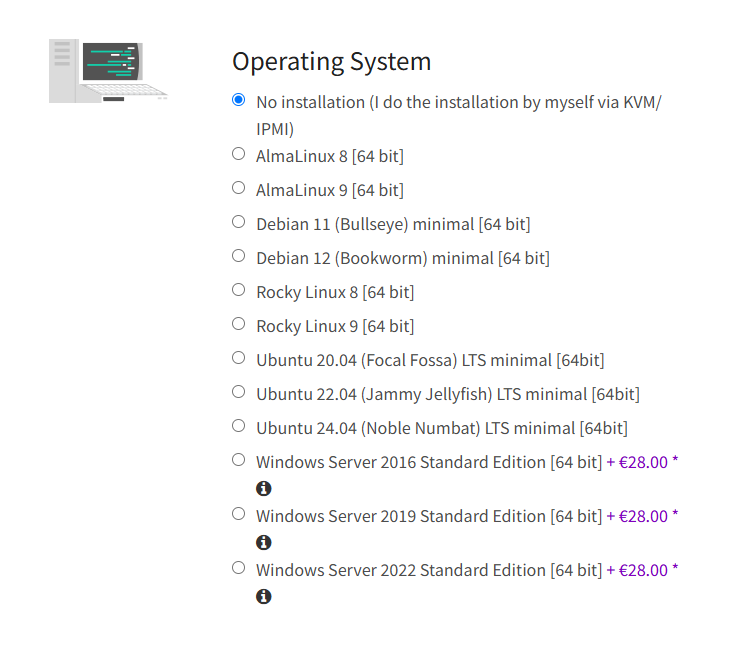Click the AlmaLinux 9 [64 bit] label text
Screen dimensions: 742x654
coord(330,190)
